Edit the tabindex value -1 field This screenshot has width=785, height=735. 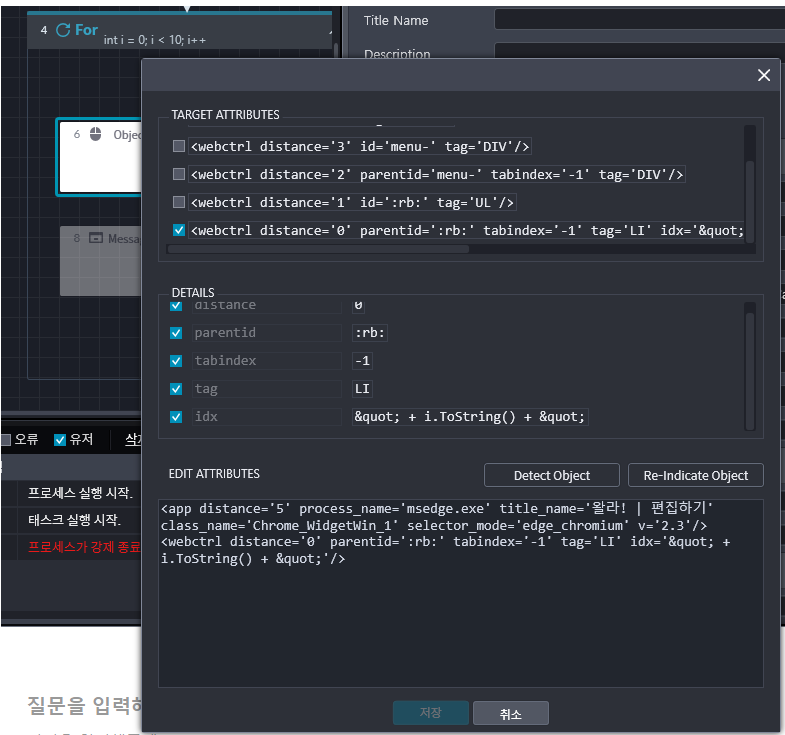362,361
